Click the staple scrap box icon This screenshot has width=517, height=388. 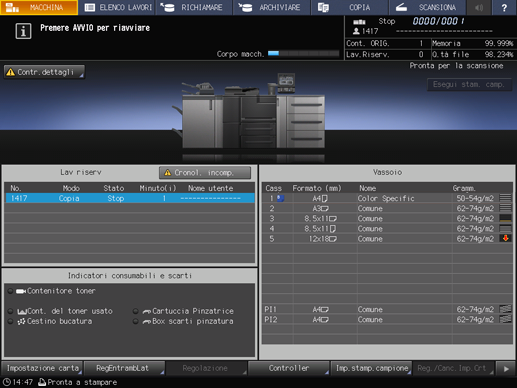(x=147, y=322)
